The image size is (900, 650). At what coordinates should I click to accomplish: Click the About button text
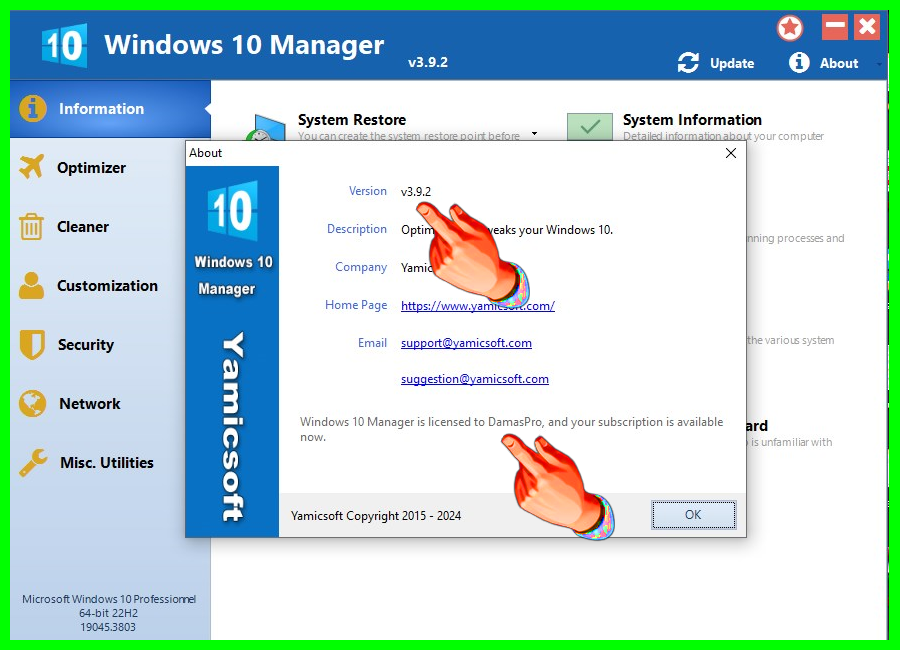pyautogui.click(x=839, y=63)
